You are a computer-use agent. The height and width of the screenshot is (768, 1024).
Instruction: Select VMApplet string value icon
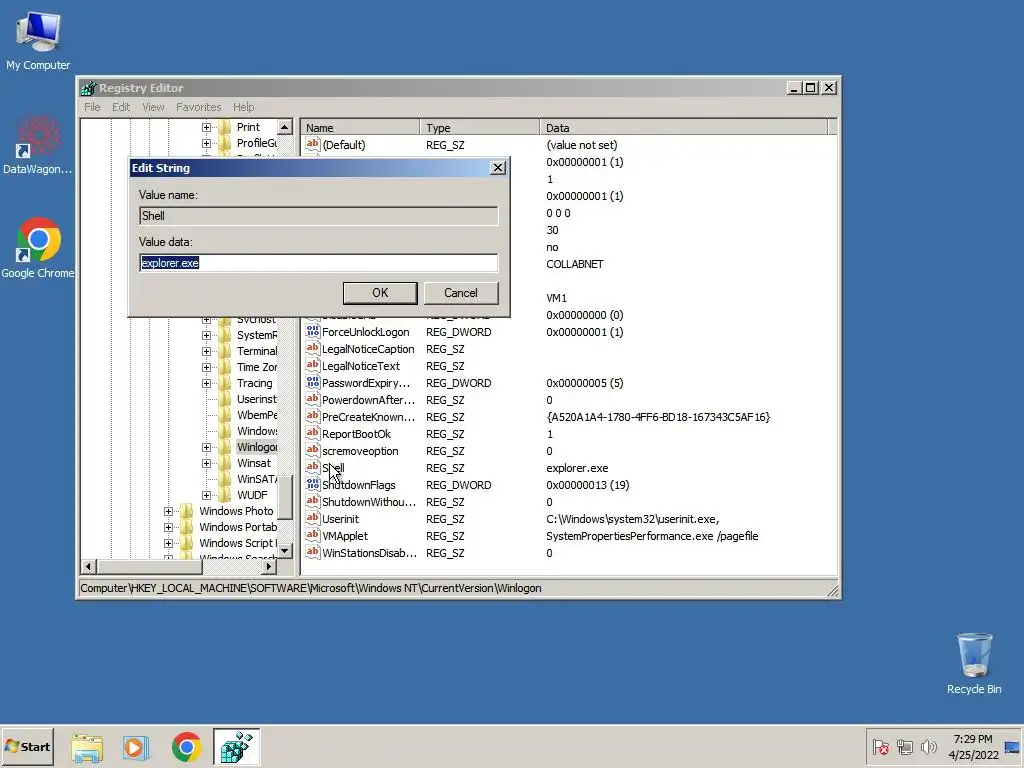click(x=313, y=535)
